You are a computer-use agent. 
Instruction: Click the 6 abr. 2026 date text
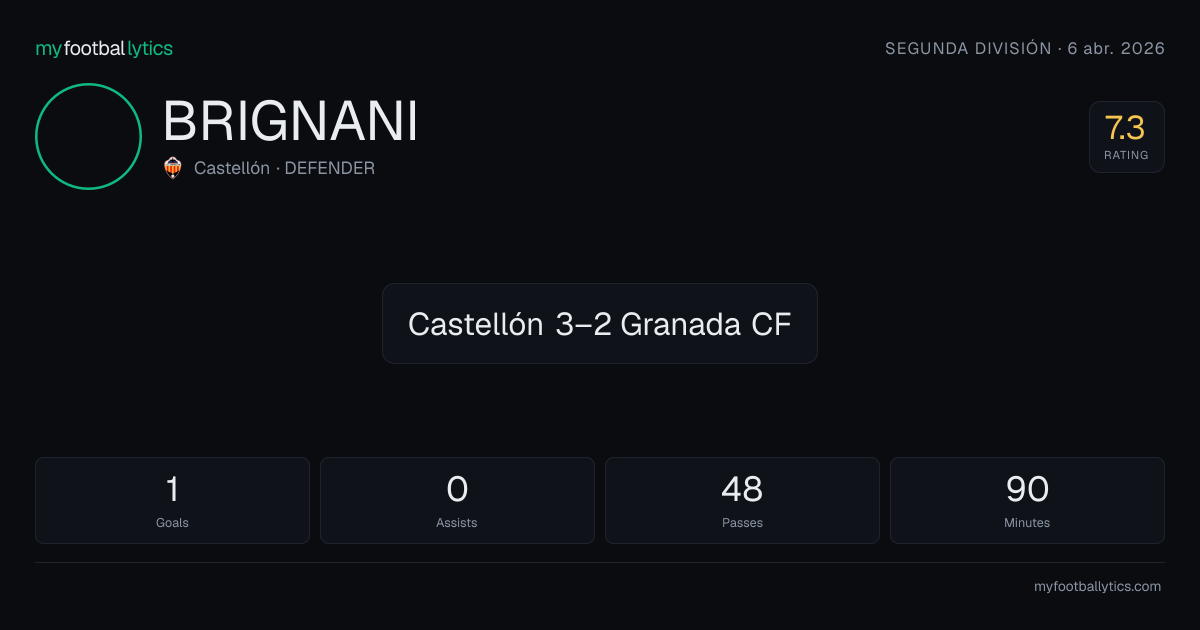1116,48
